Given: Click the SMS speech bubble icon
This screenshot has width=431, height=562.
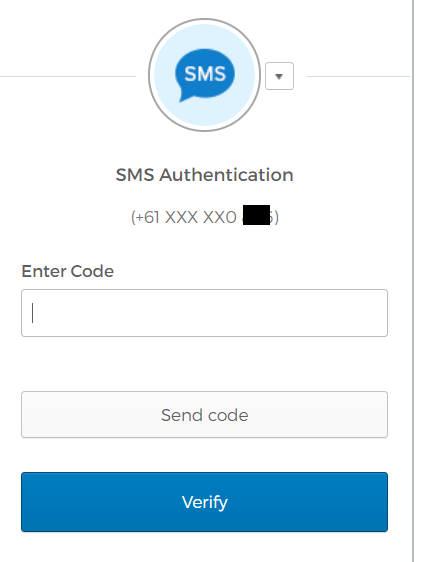Looking at the screenshot, I should tap(205, 75).
